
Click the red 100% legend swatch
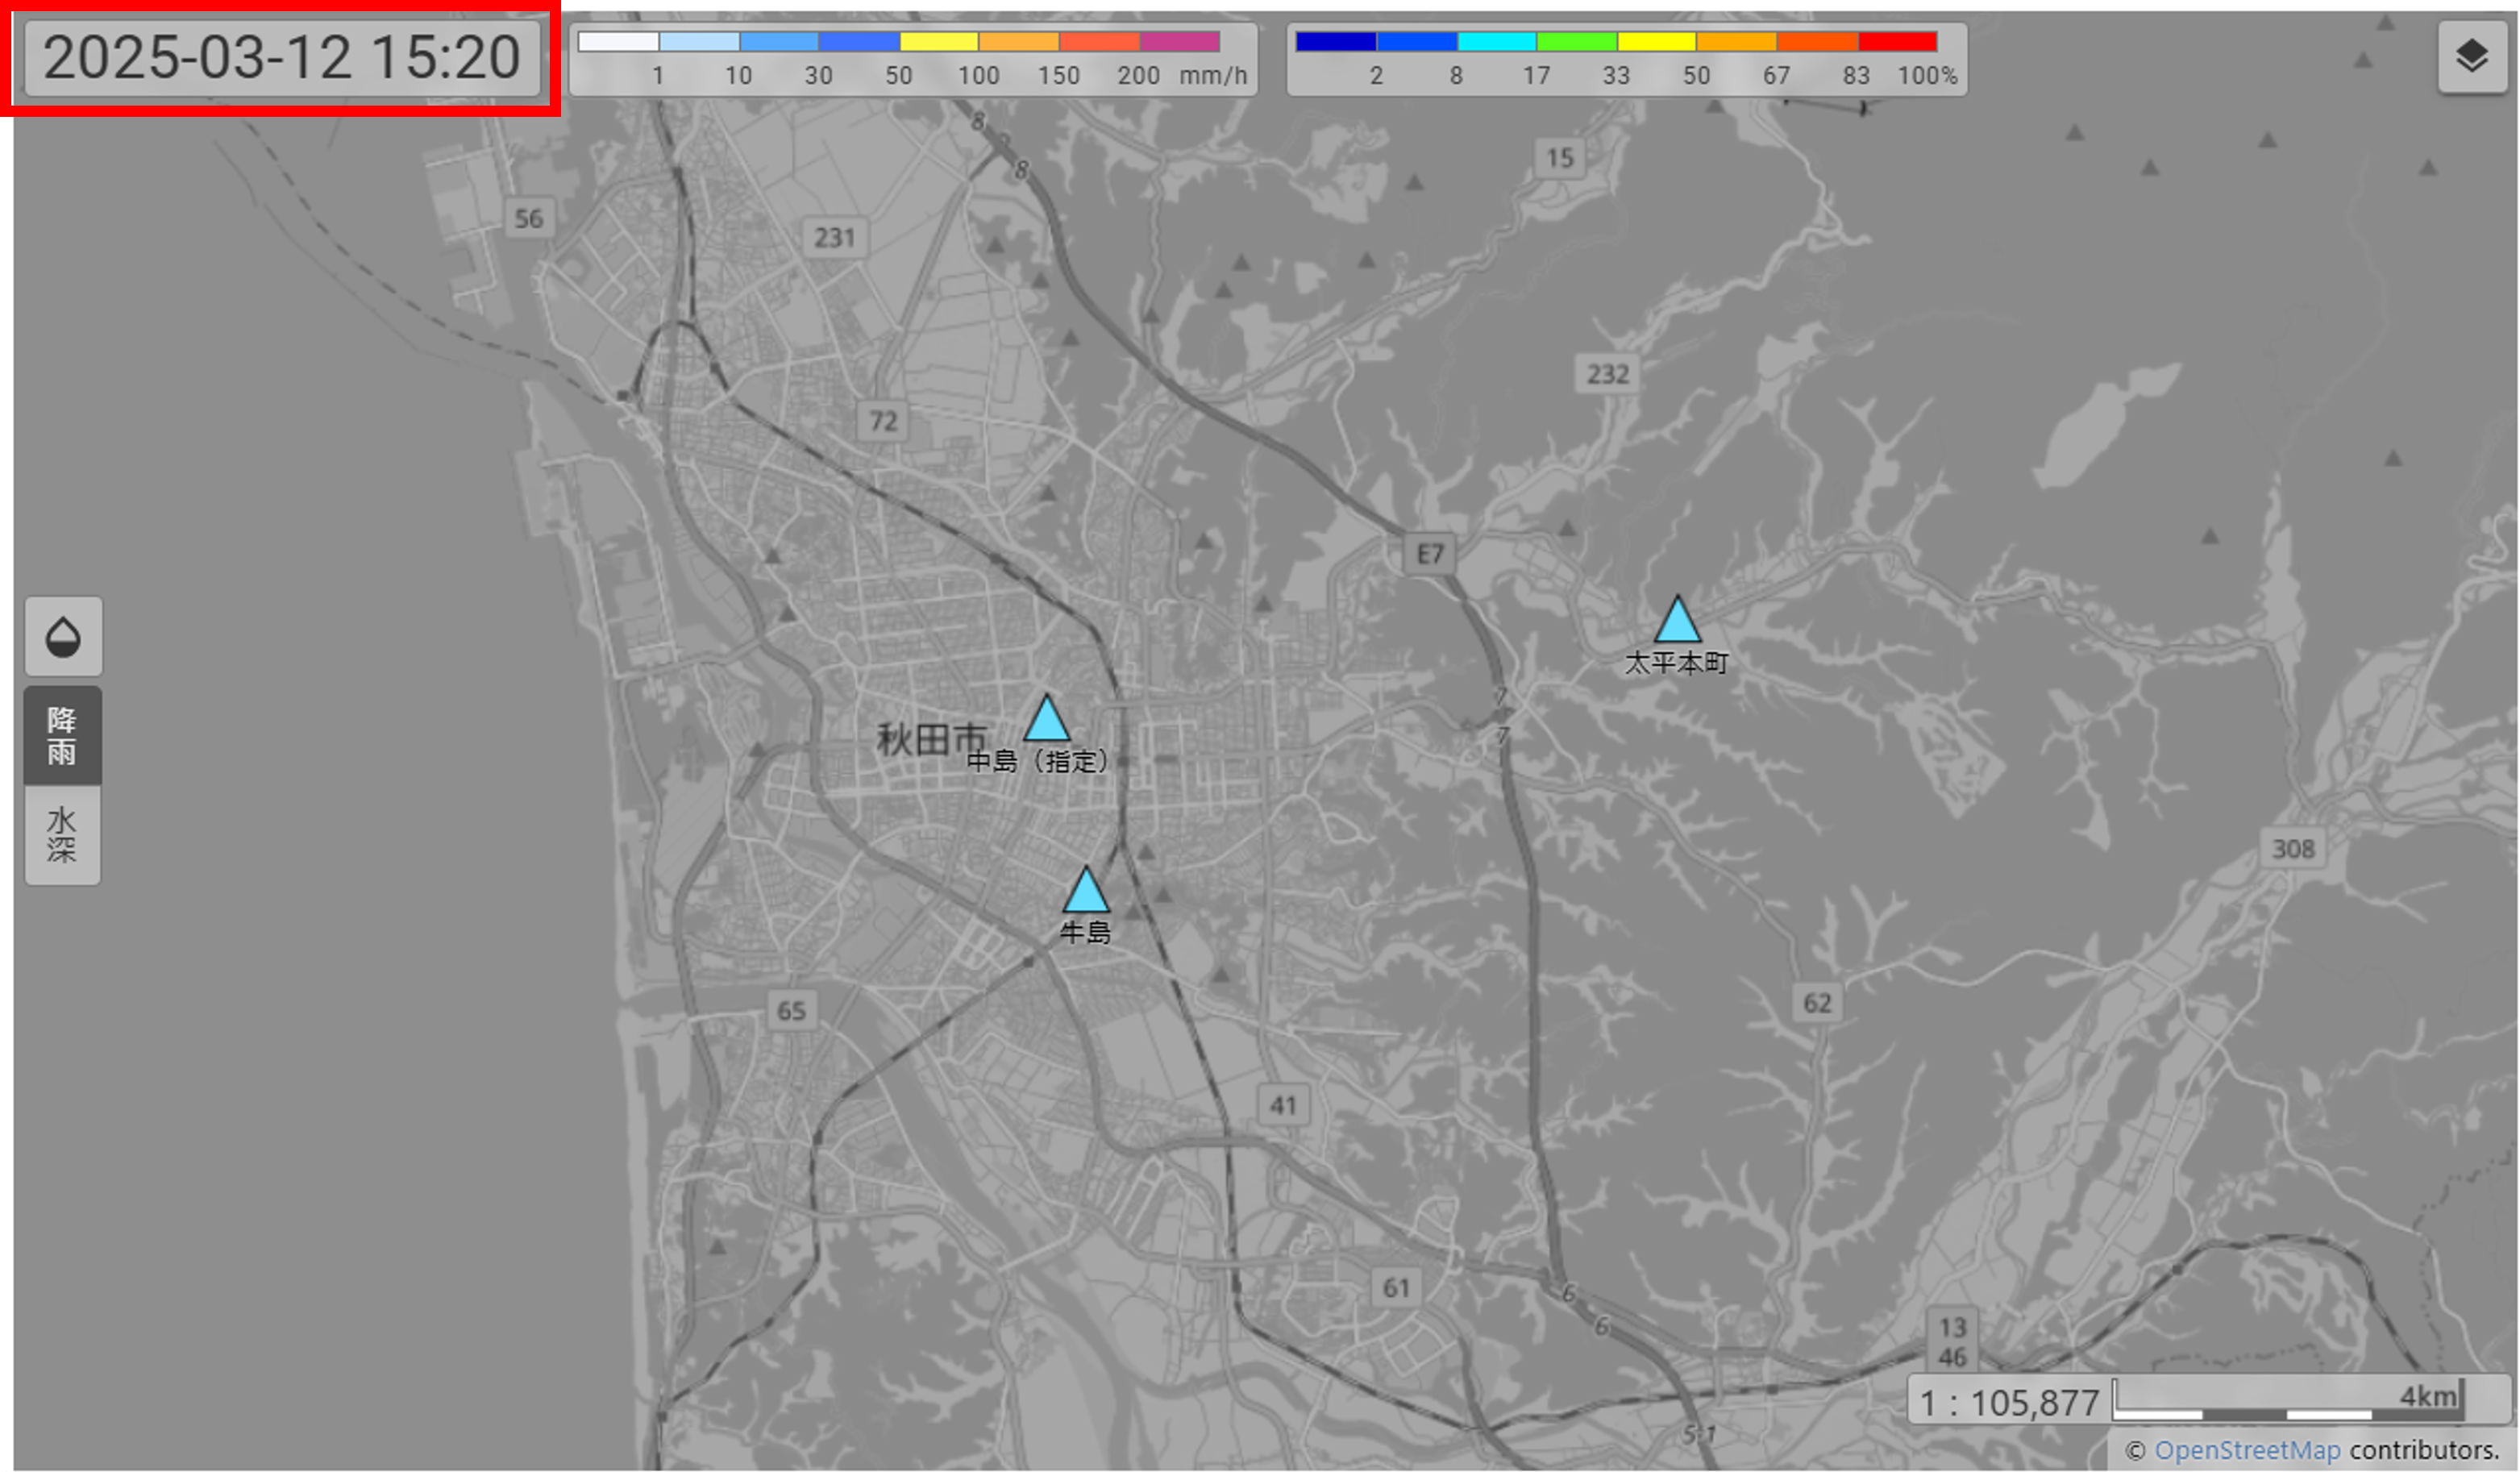pos(1897,41)
